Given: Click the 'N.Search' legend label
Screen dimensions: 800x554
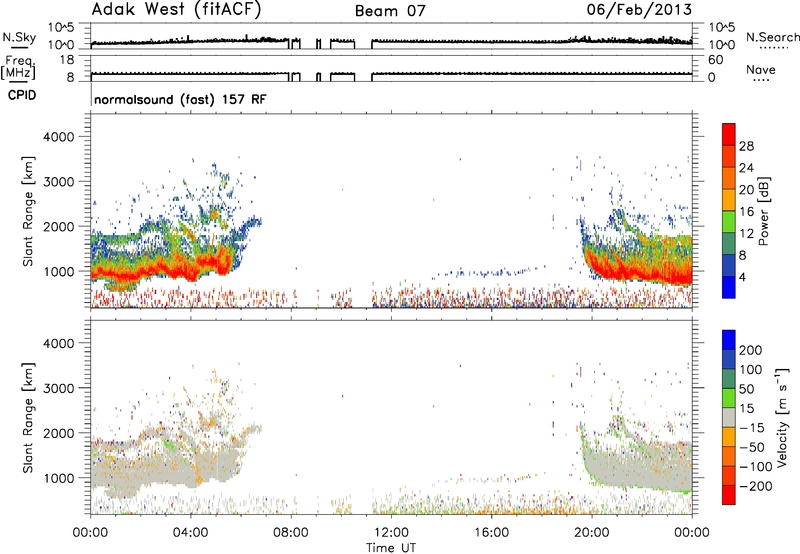Looking at the screenshot, I should [x=772, y=37].
